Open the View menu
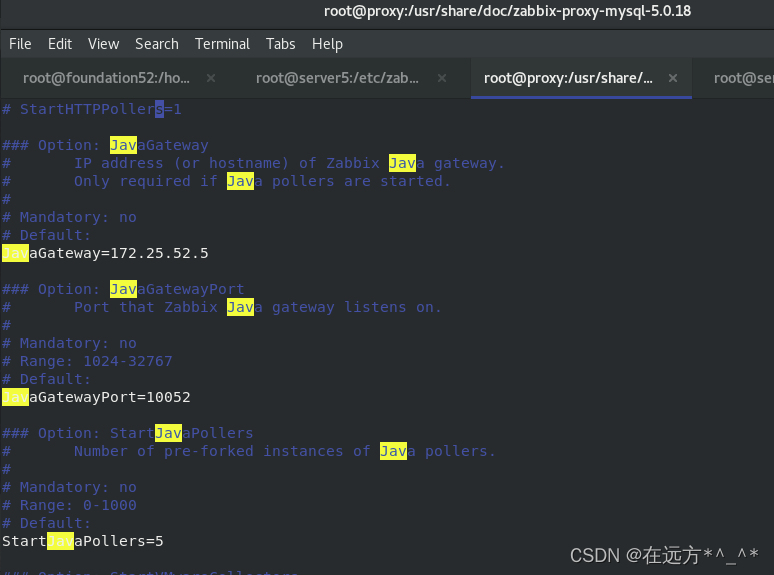This screenshot has width=774, height=575. click(104, 44)
